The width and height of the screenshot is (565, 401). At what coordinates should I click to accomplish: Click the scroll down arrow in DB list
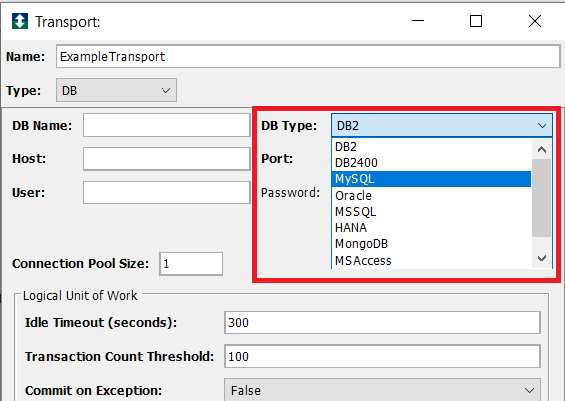click(542, 258)
